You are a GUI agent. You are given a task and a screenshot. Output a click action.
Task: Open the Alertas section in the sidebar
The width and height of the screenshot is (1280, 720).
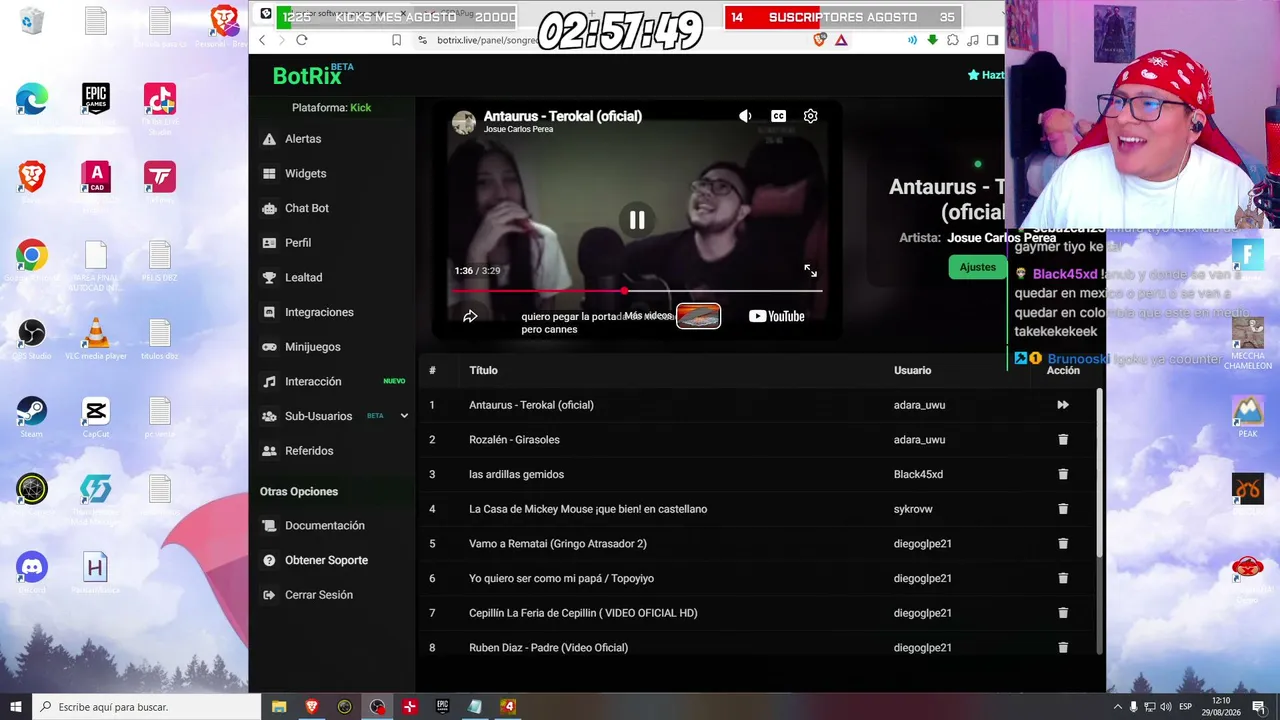tap(303, 139)
